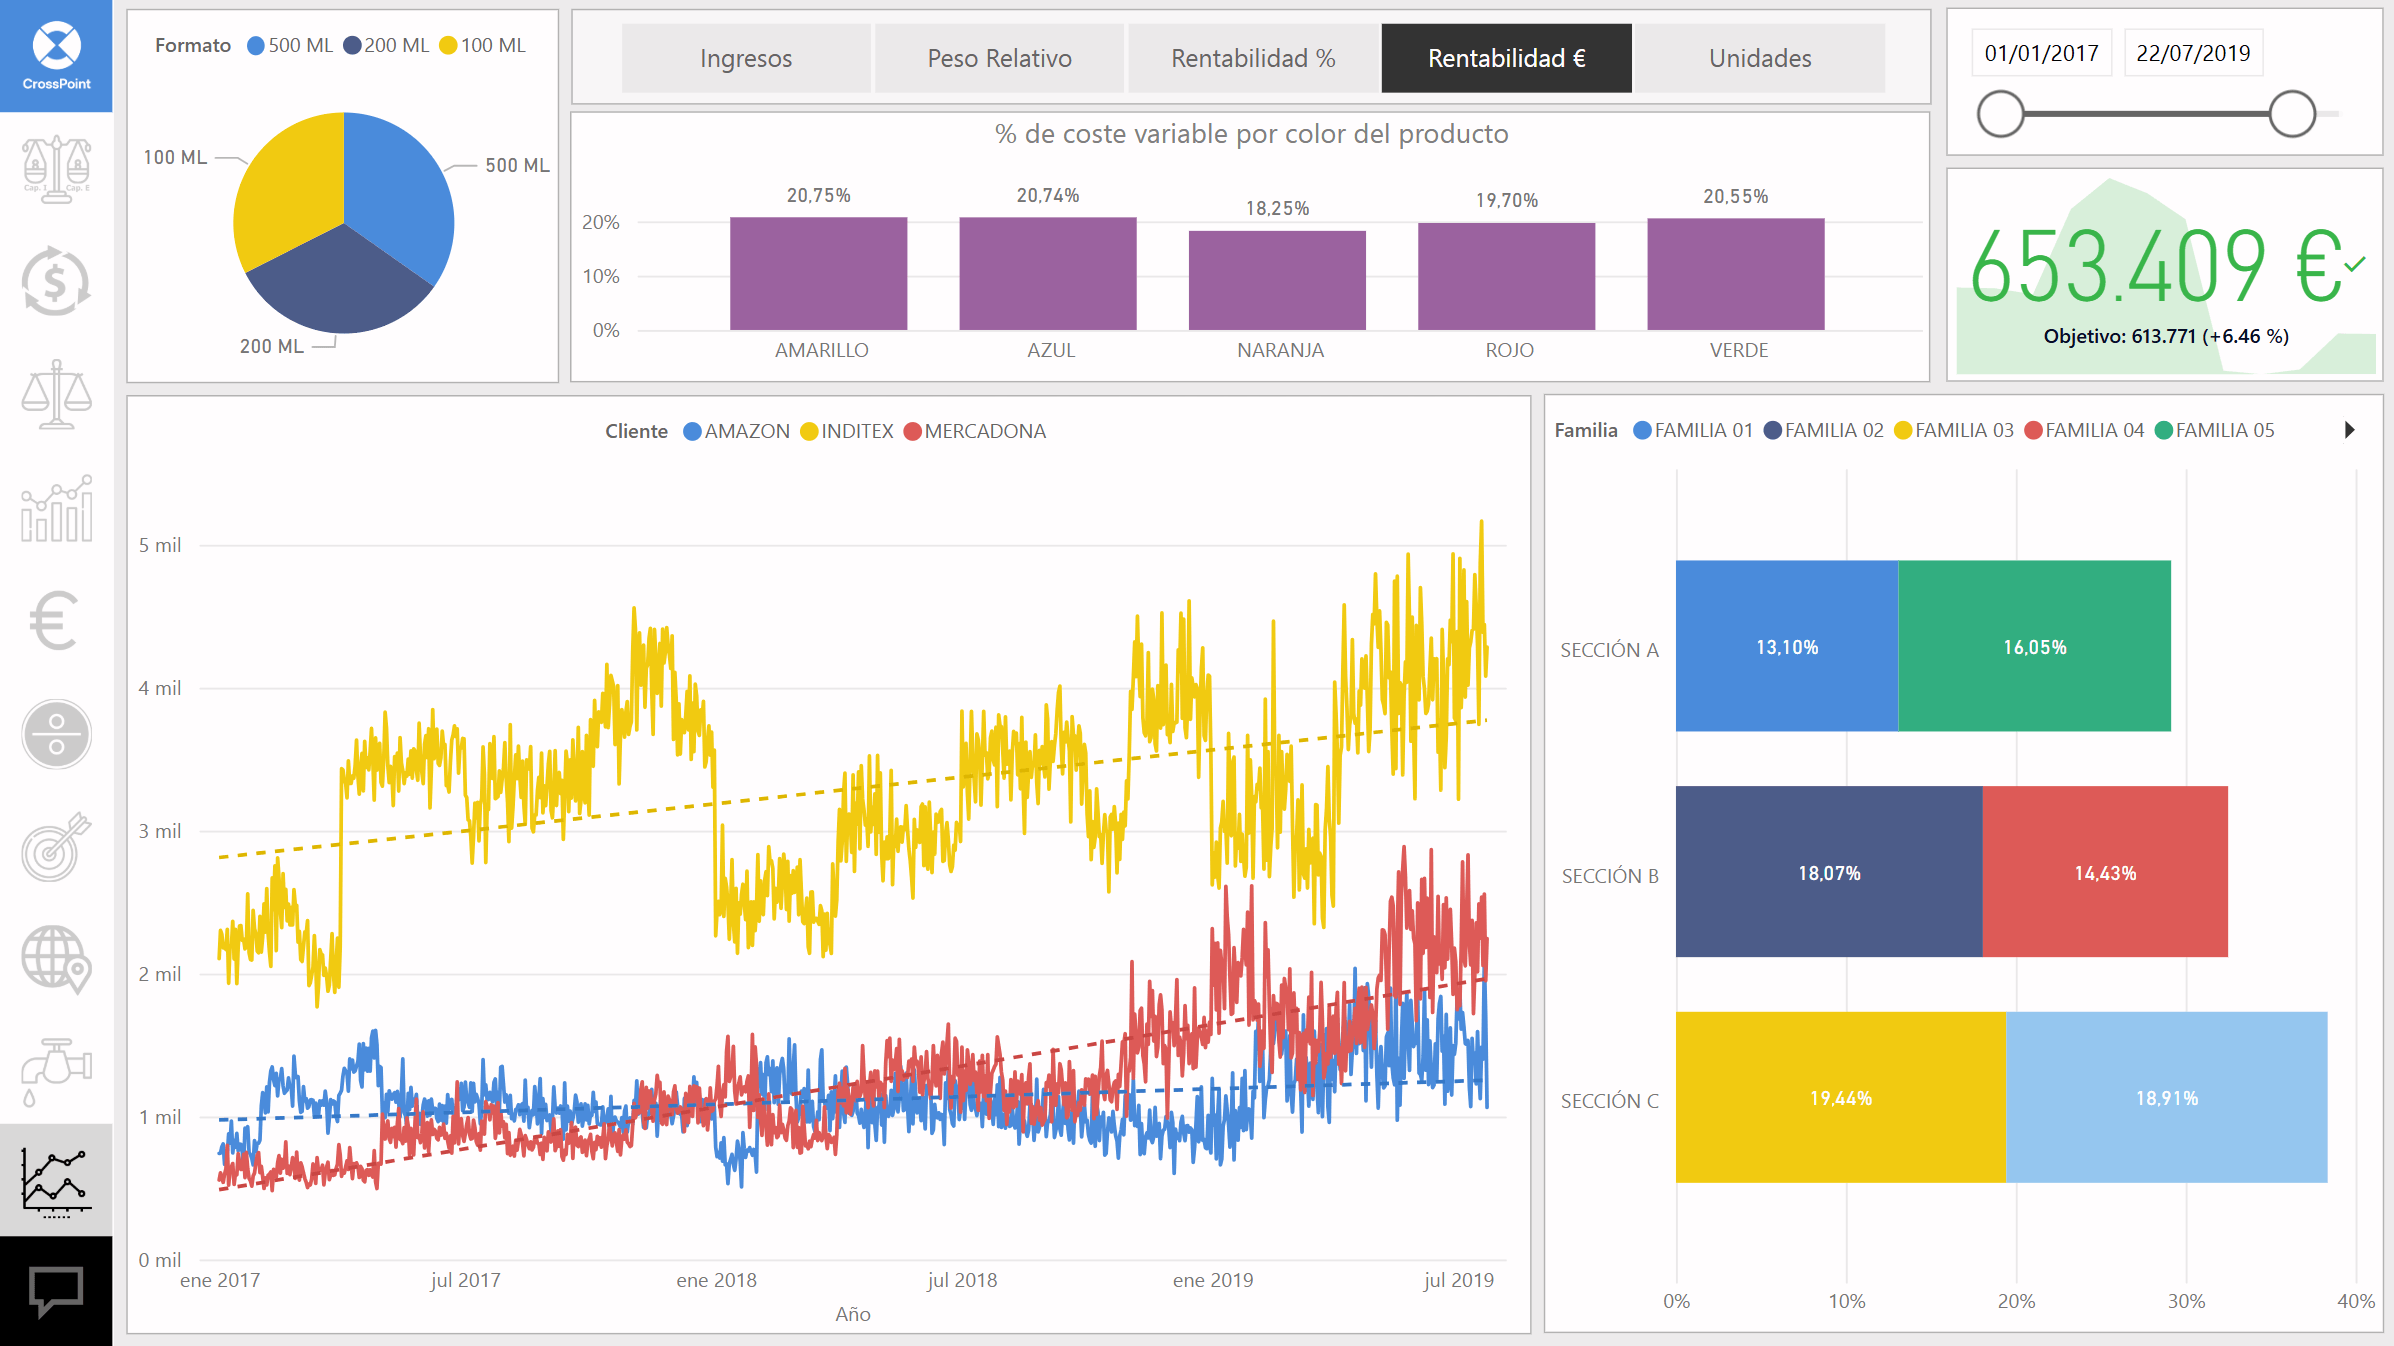
Task: Toggle the 500 ML format legend item
Action: [290, 45]
